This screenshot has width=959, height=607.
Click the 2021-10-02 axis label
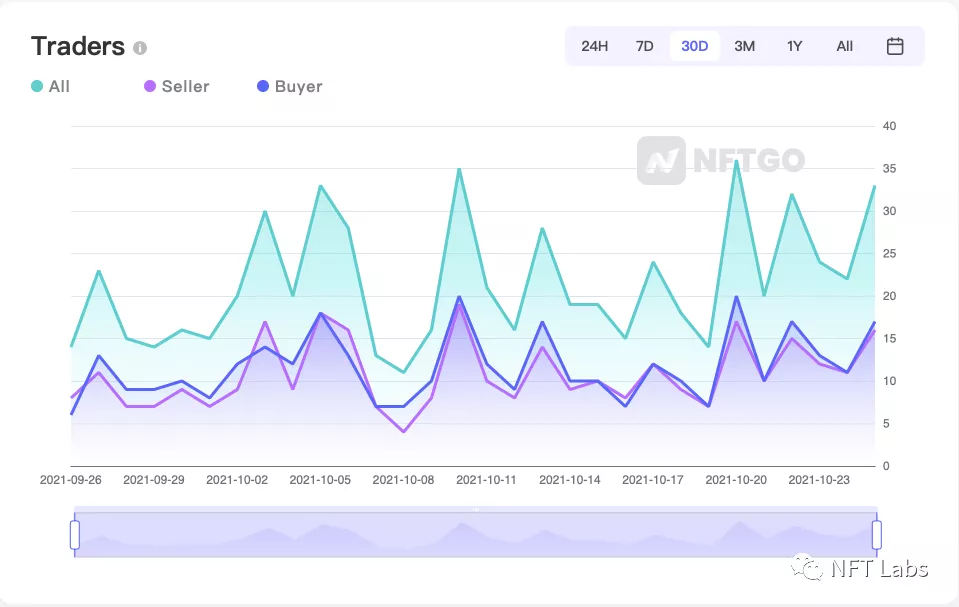(x=237, y=480)
